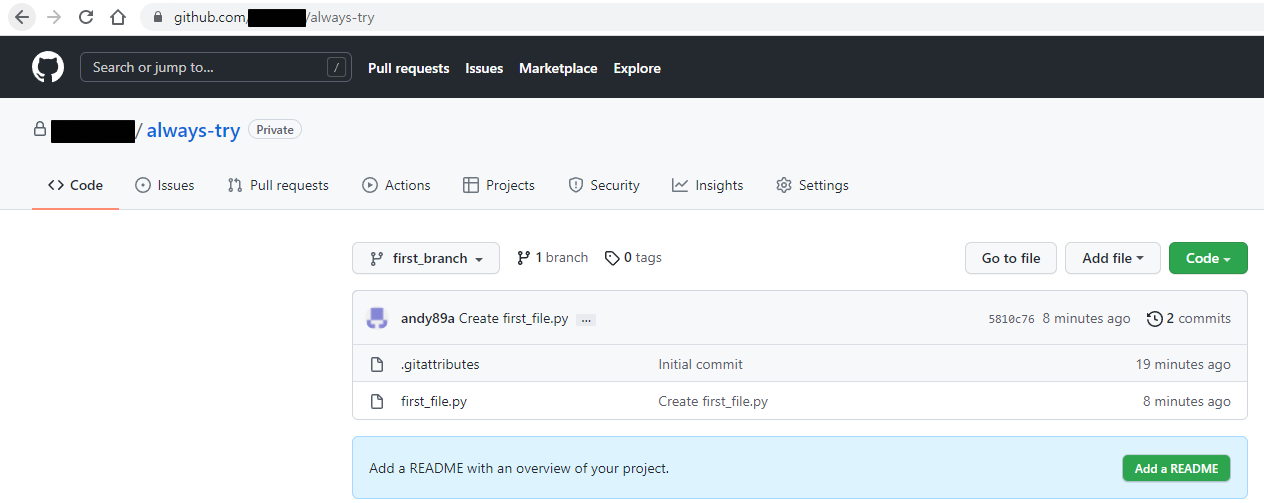
Task: Click the andy89a avatar image
Action: [x=377, y=318]
